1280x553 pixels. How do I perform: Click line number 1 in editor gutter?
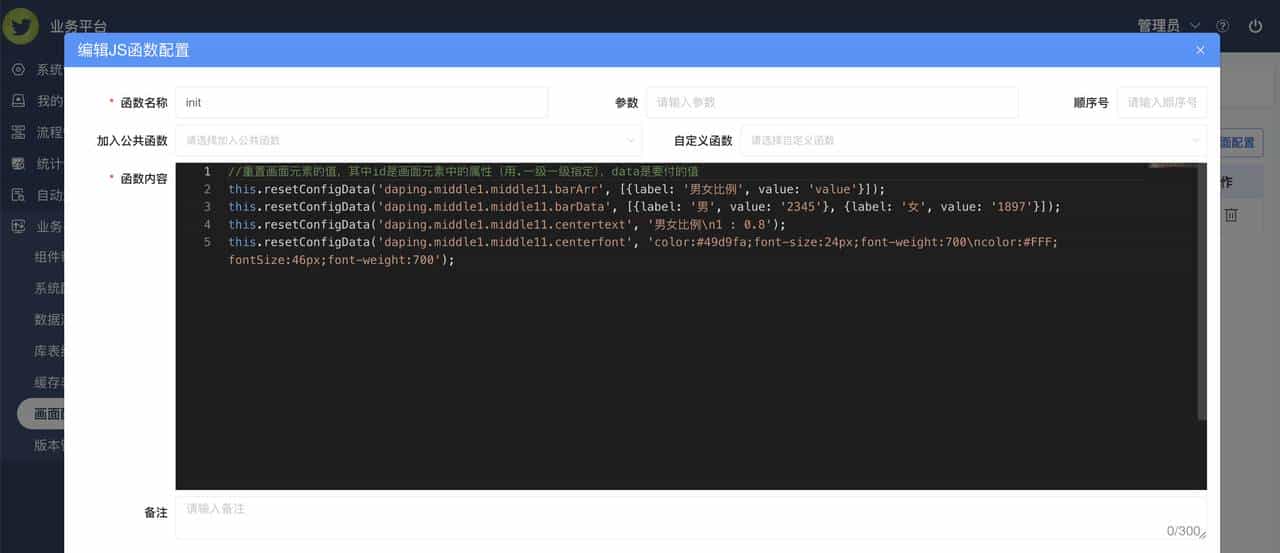coord(207,172)
